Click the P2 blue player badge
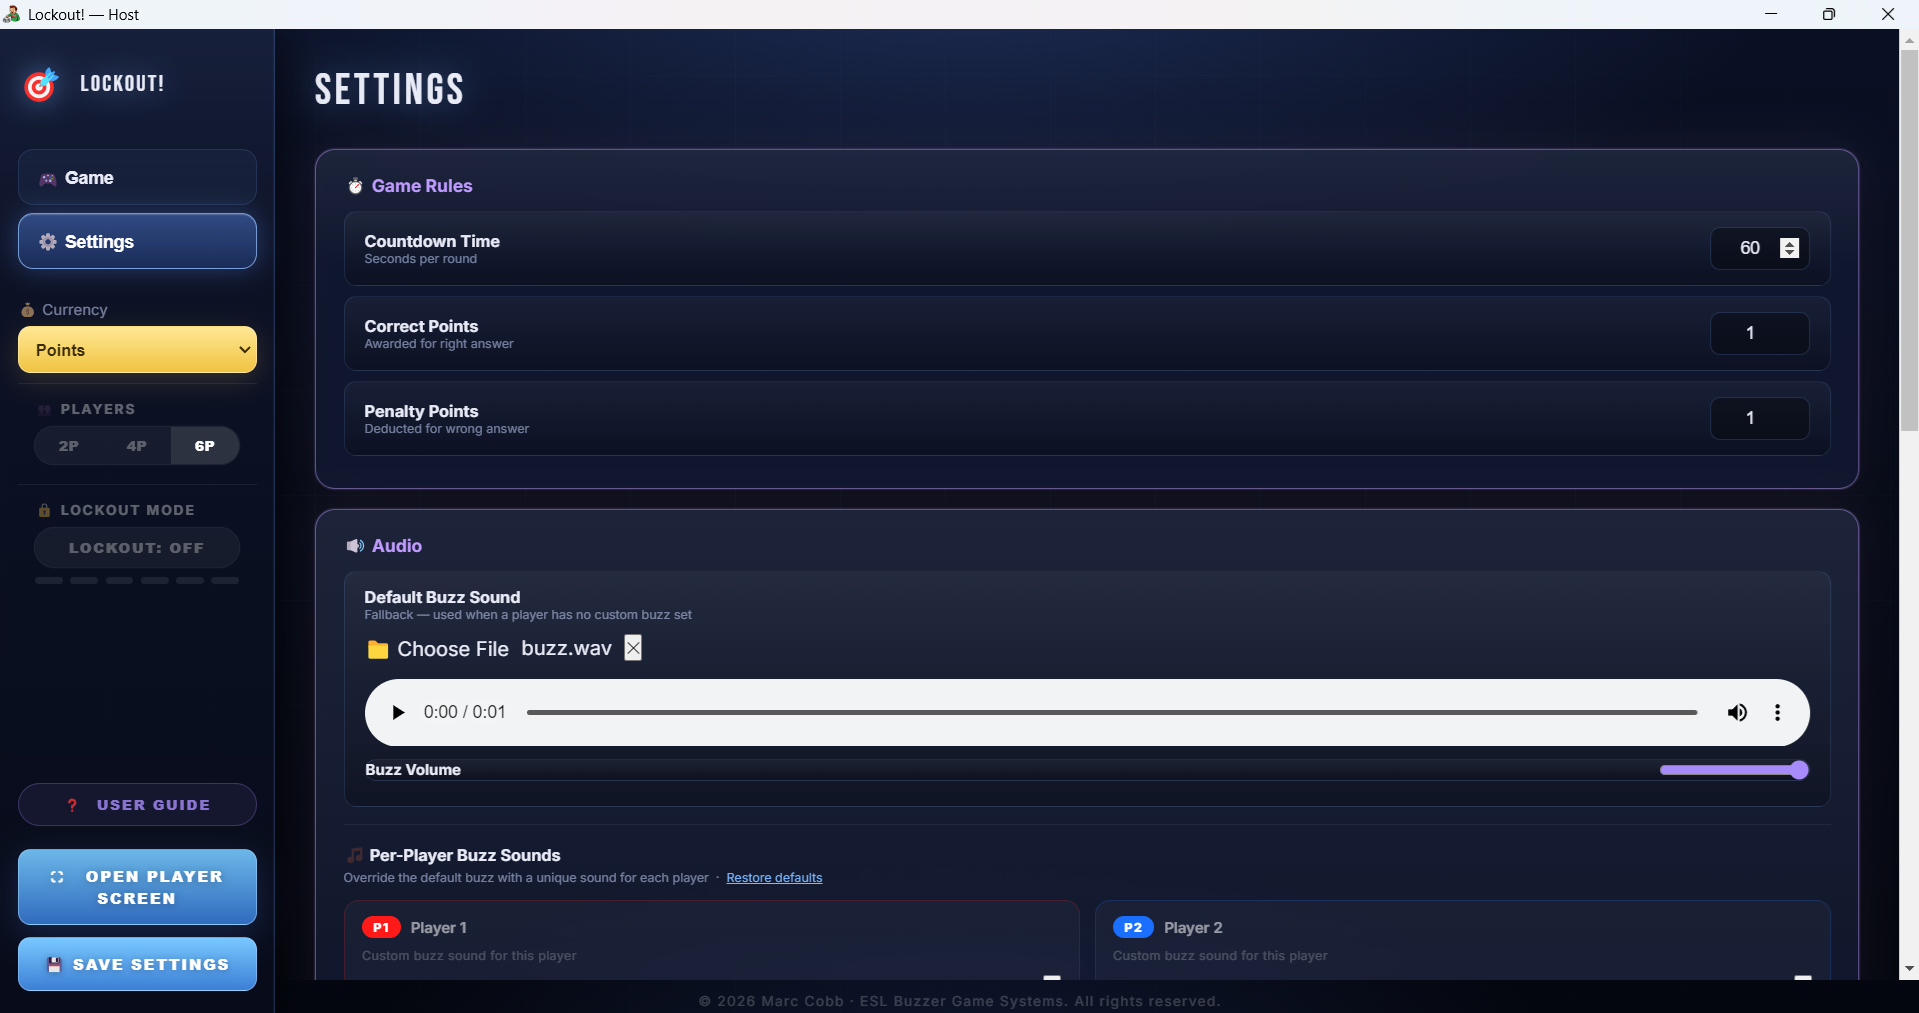Viewport: 1919px width, 1013px height. (1133, 928)
